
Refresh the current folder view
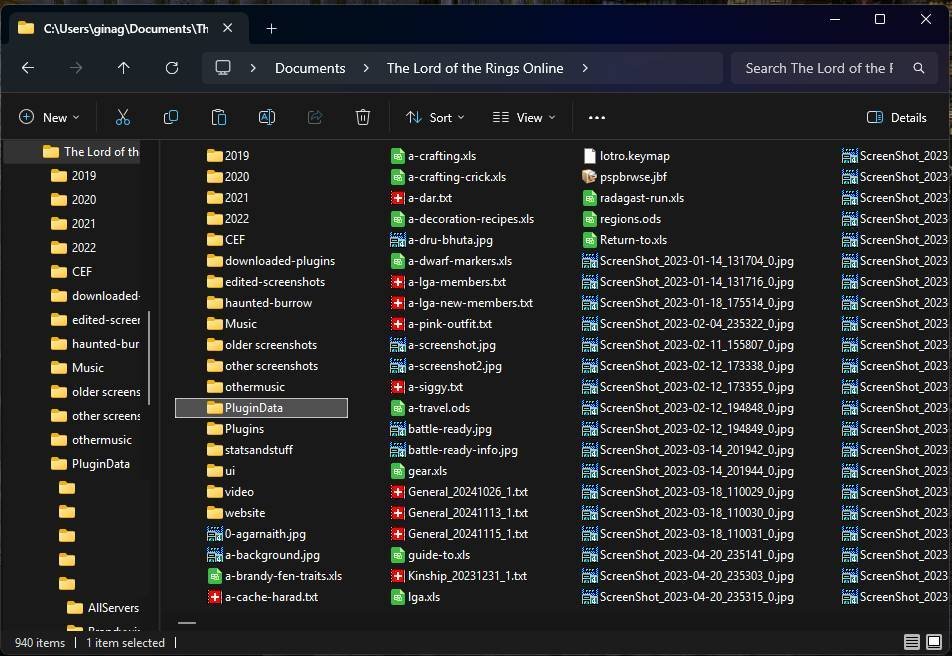[x=172, y=68]
